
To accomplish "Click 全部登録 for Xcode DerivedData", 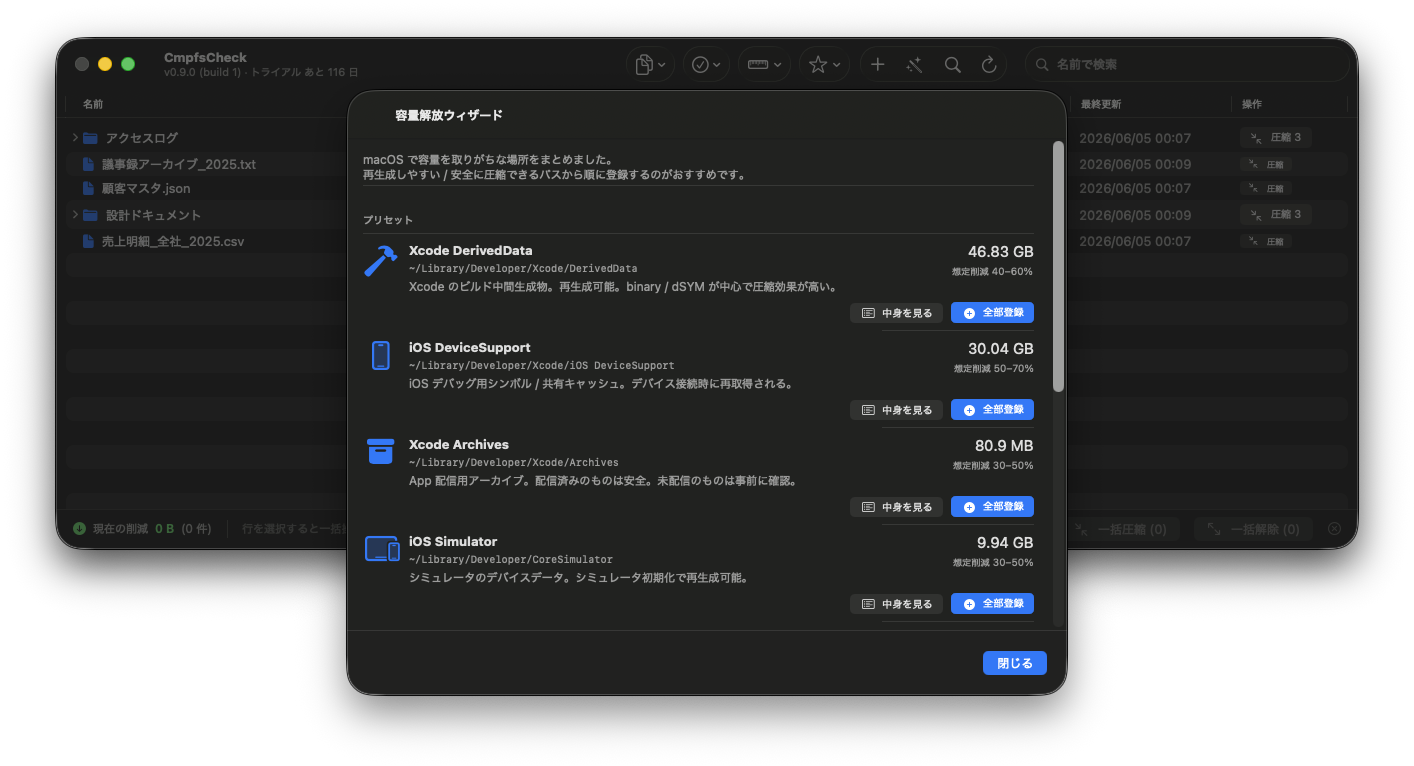I will coord(993,313).
